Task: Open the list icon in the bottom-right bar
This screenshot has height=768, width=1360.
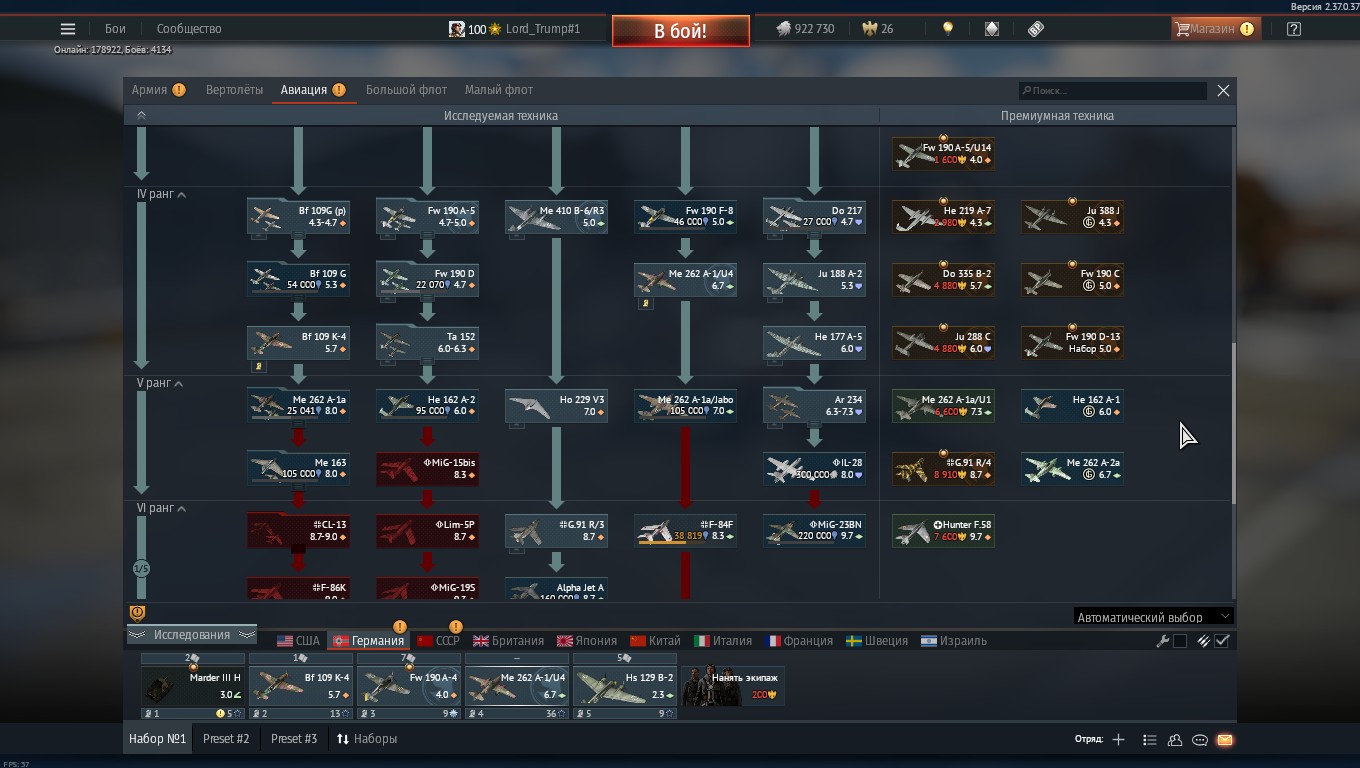Action: (1149, 740)
